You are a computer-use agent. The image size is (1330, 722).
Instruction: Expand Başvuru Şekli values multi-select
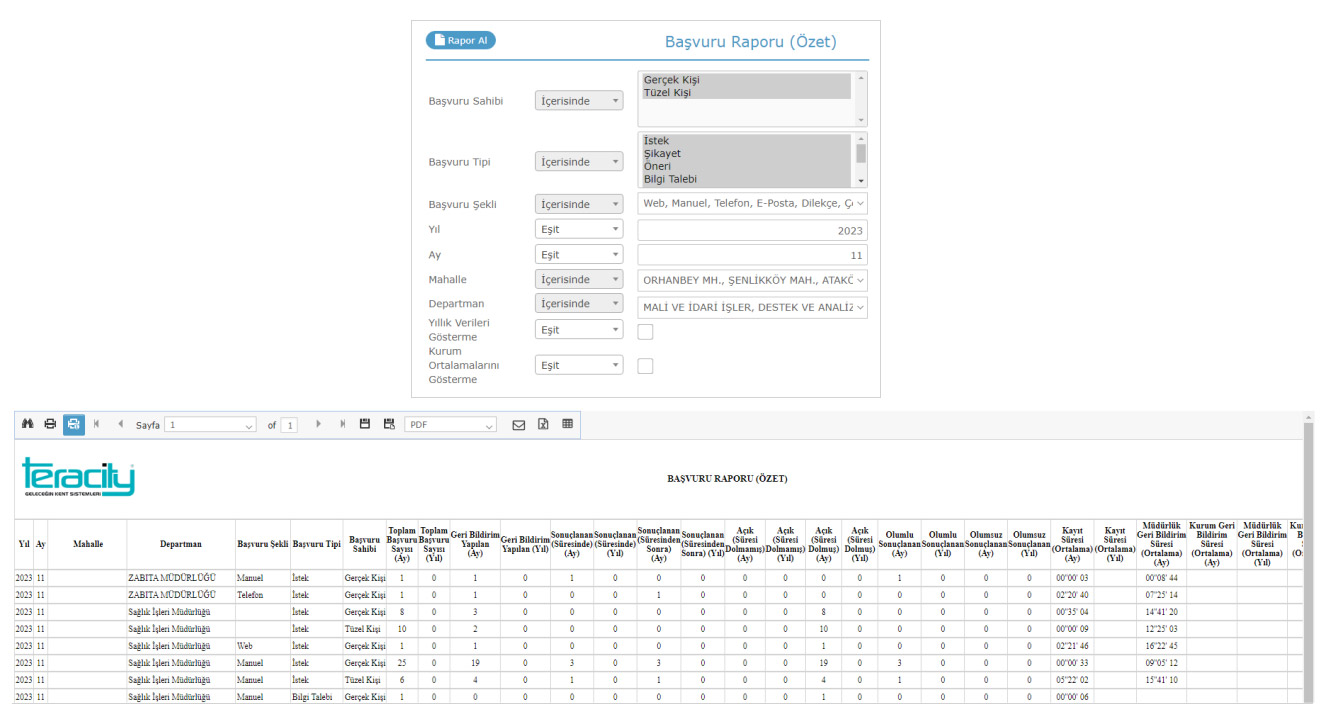[752, 204]
